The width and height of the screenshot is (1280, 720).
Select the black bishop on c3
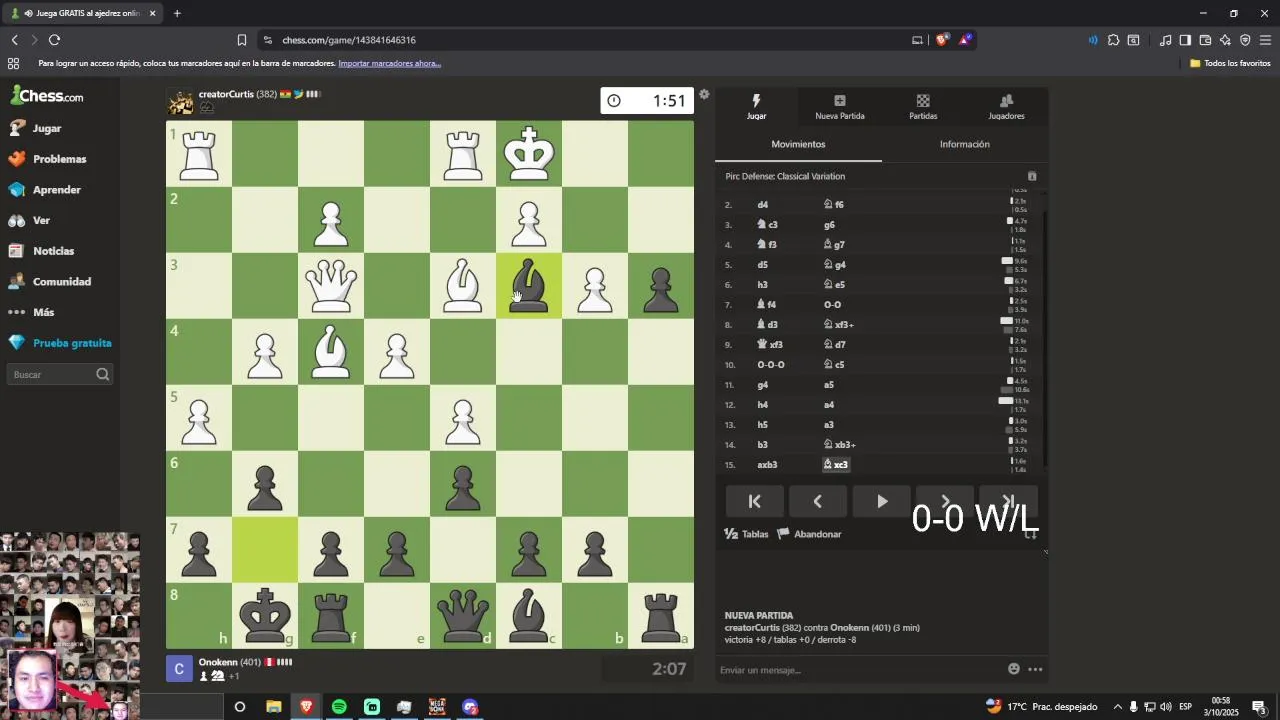coord(529,286)
